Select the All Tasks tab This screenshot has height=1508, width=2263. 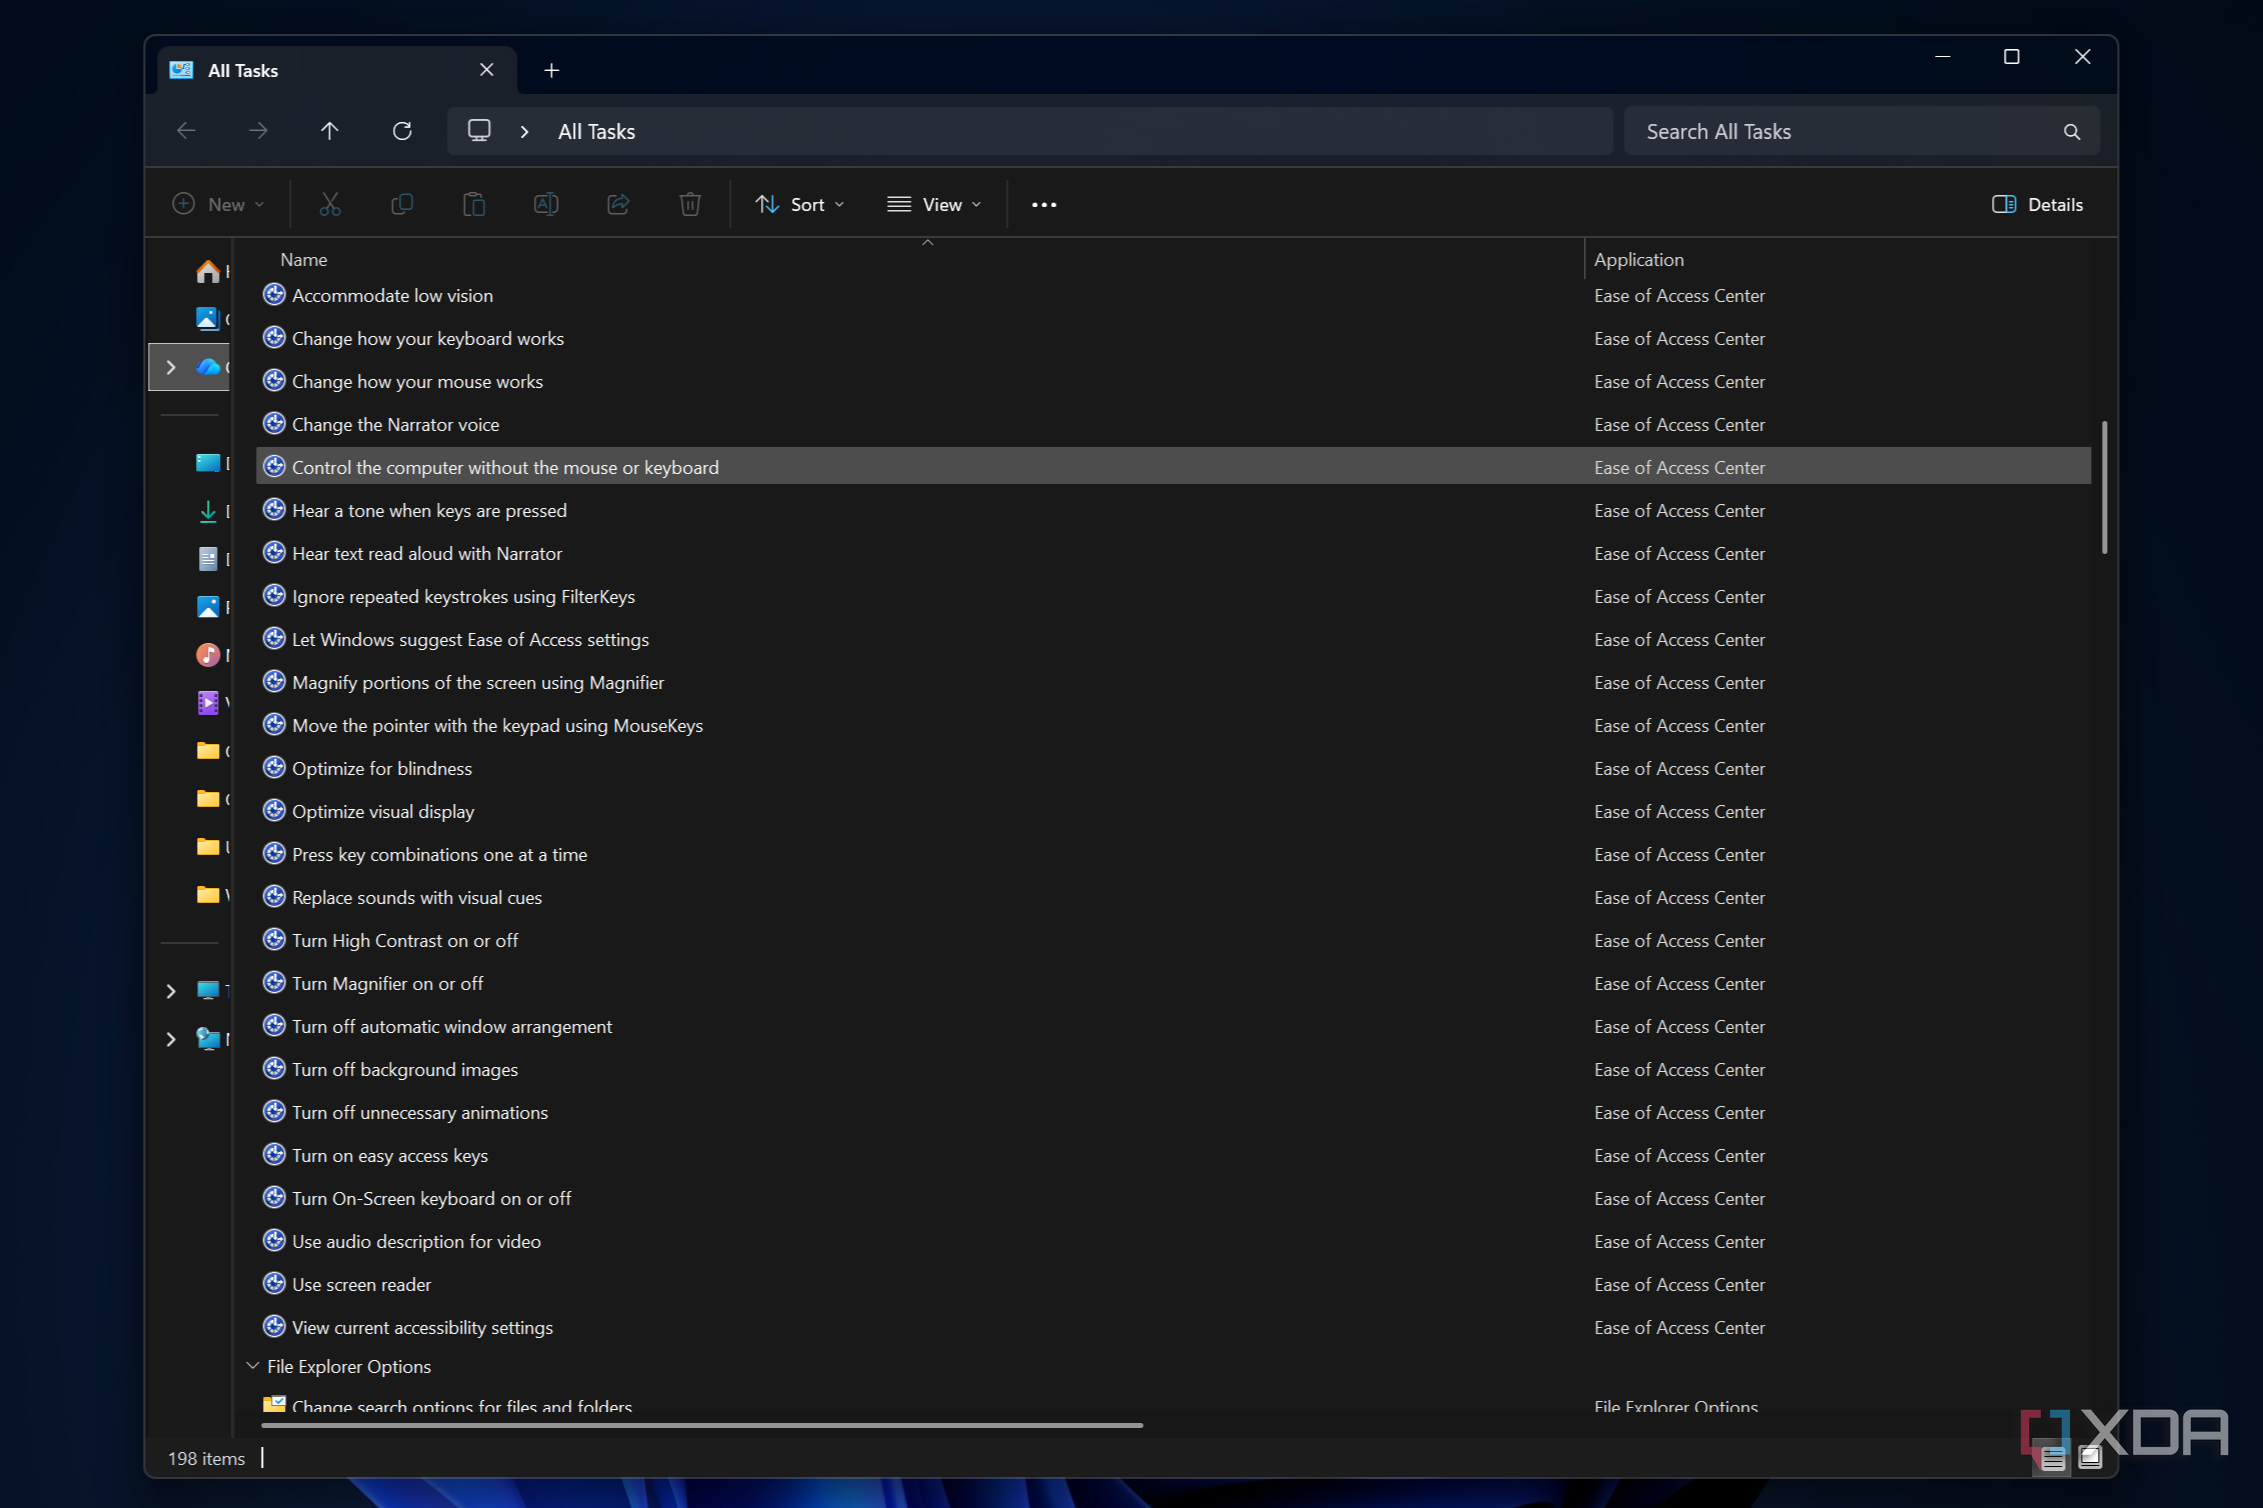coord(337,70)
